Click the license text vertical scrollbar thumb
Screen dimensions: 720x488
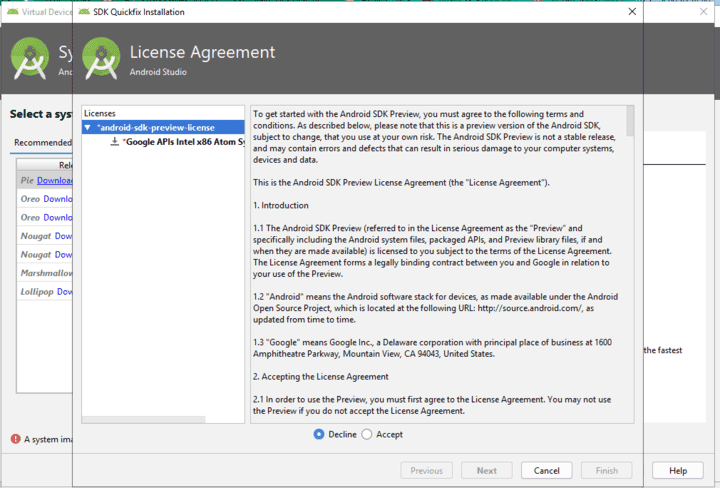point(630,121)
